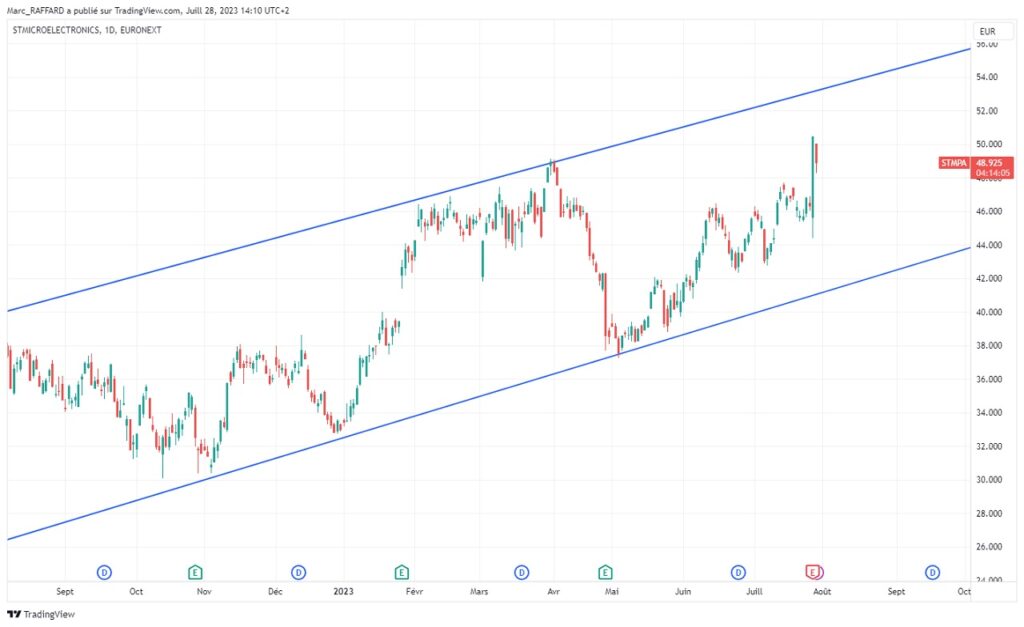Select the November earnings marker
1024x627 pixels.
point(195,572)
